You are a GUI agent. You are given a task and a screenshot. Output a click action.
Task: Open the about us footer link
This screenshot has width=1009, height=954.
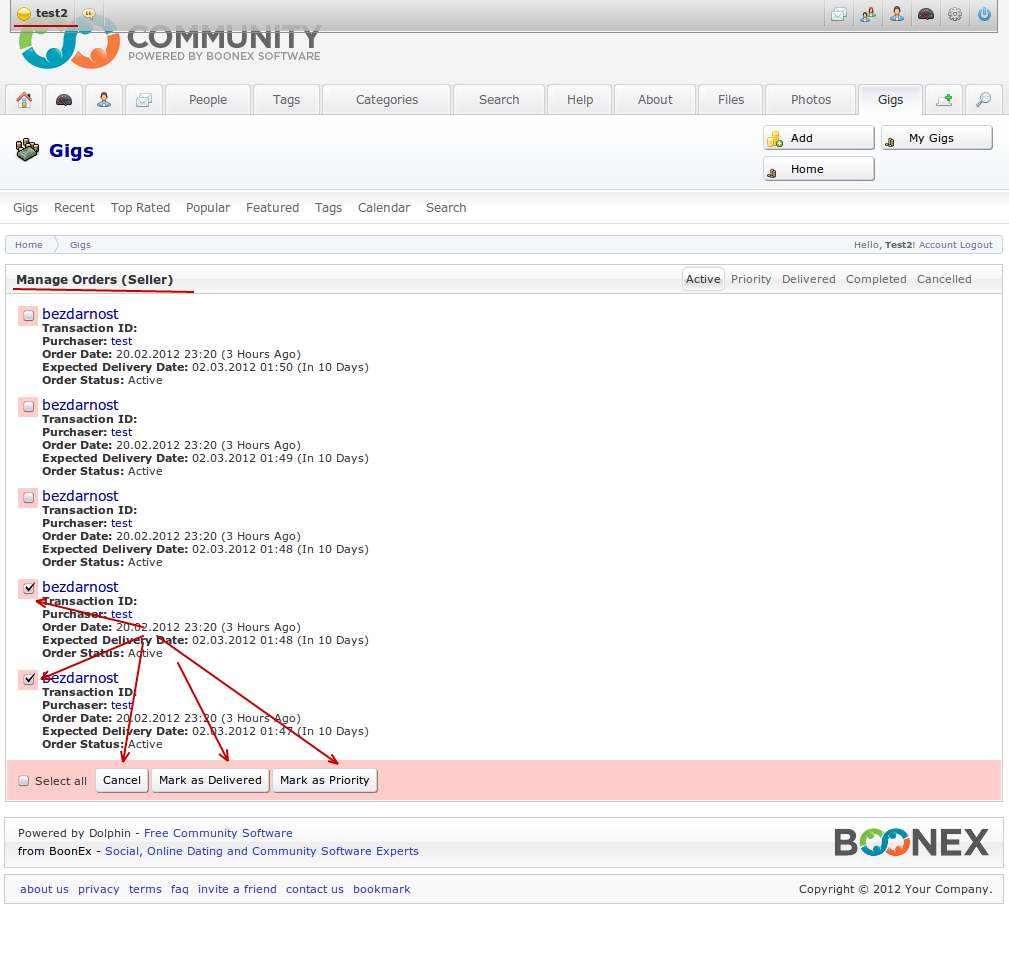click(44, 889)
